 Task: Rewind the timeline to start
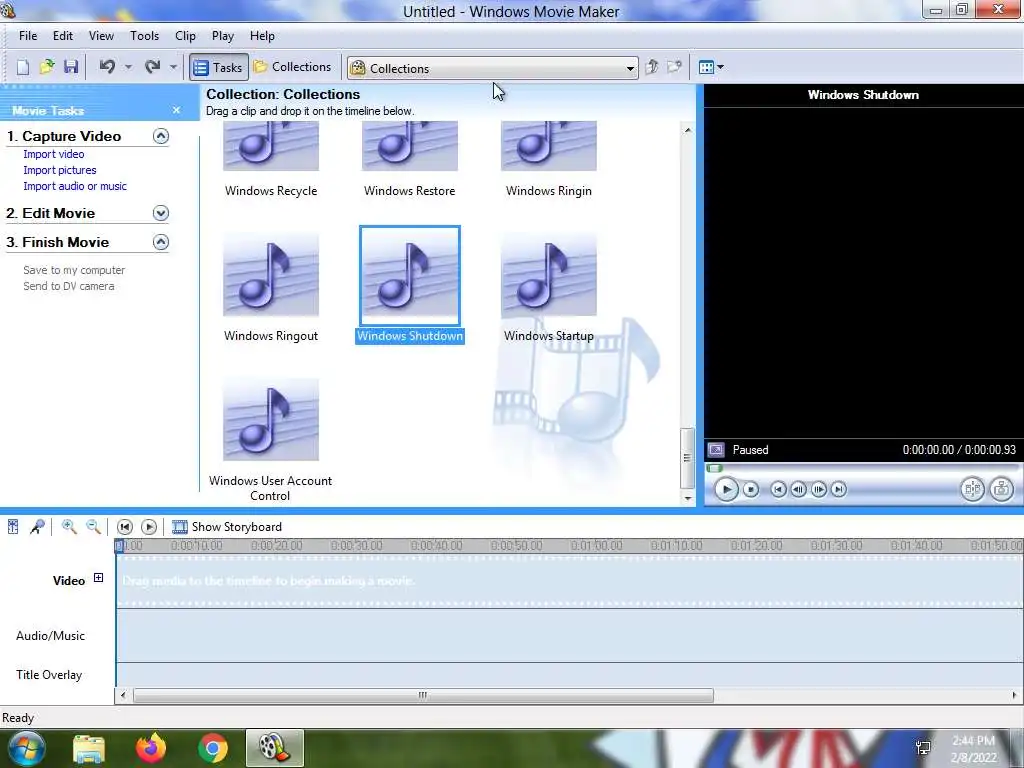(x=125, y=526)
